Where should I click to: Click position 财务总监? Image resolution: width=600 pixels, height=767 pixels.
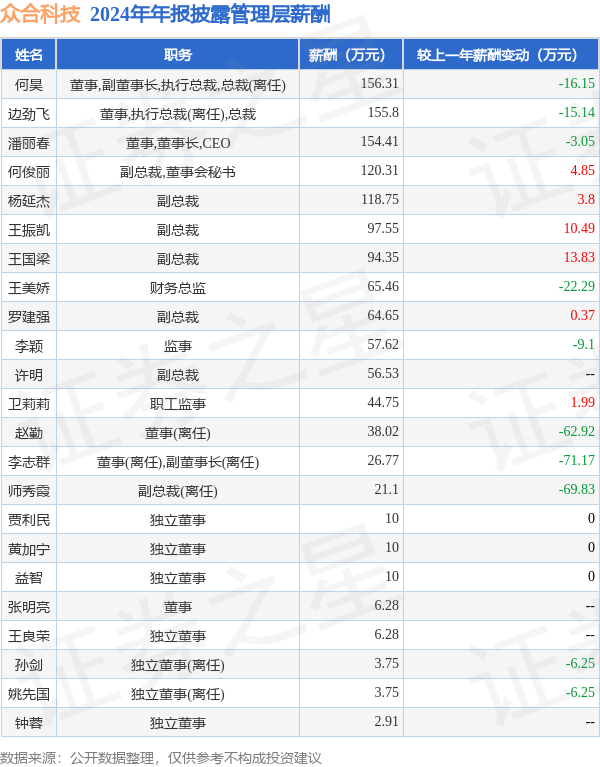point(178,288)
